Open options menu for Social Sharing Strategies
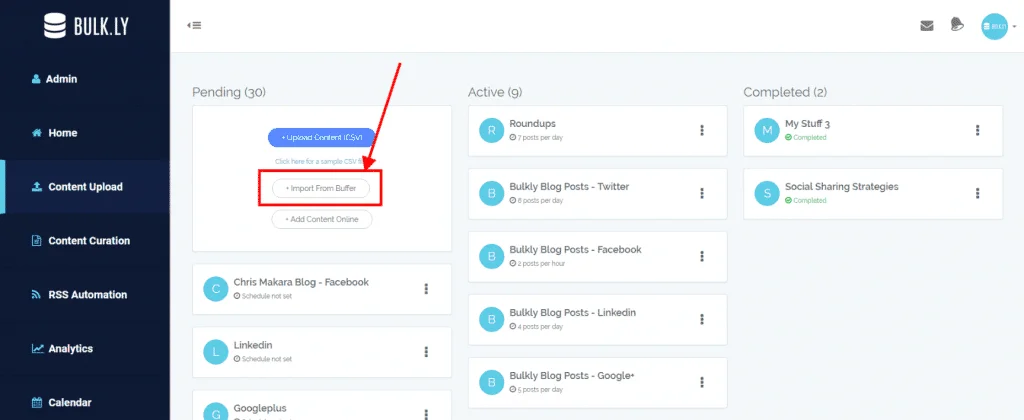Screen dimensions: 1024x420 [978, 193]
